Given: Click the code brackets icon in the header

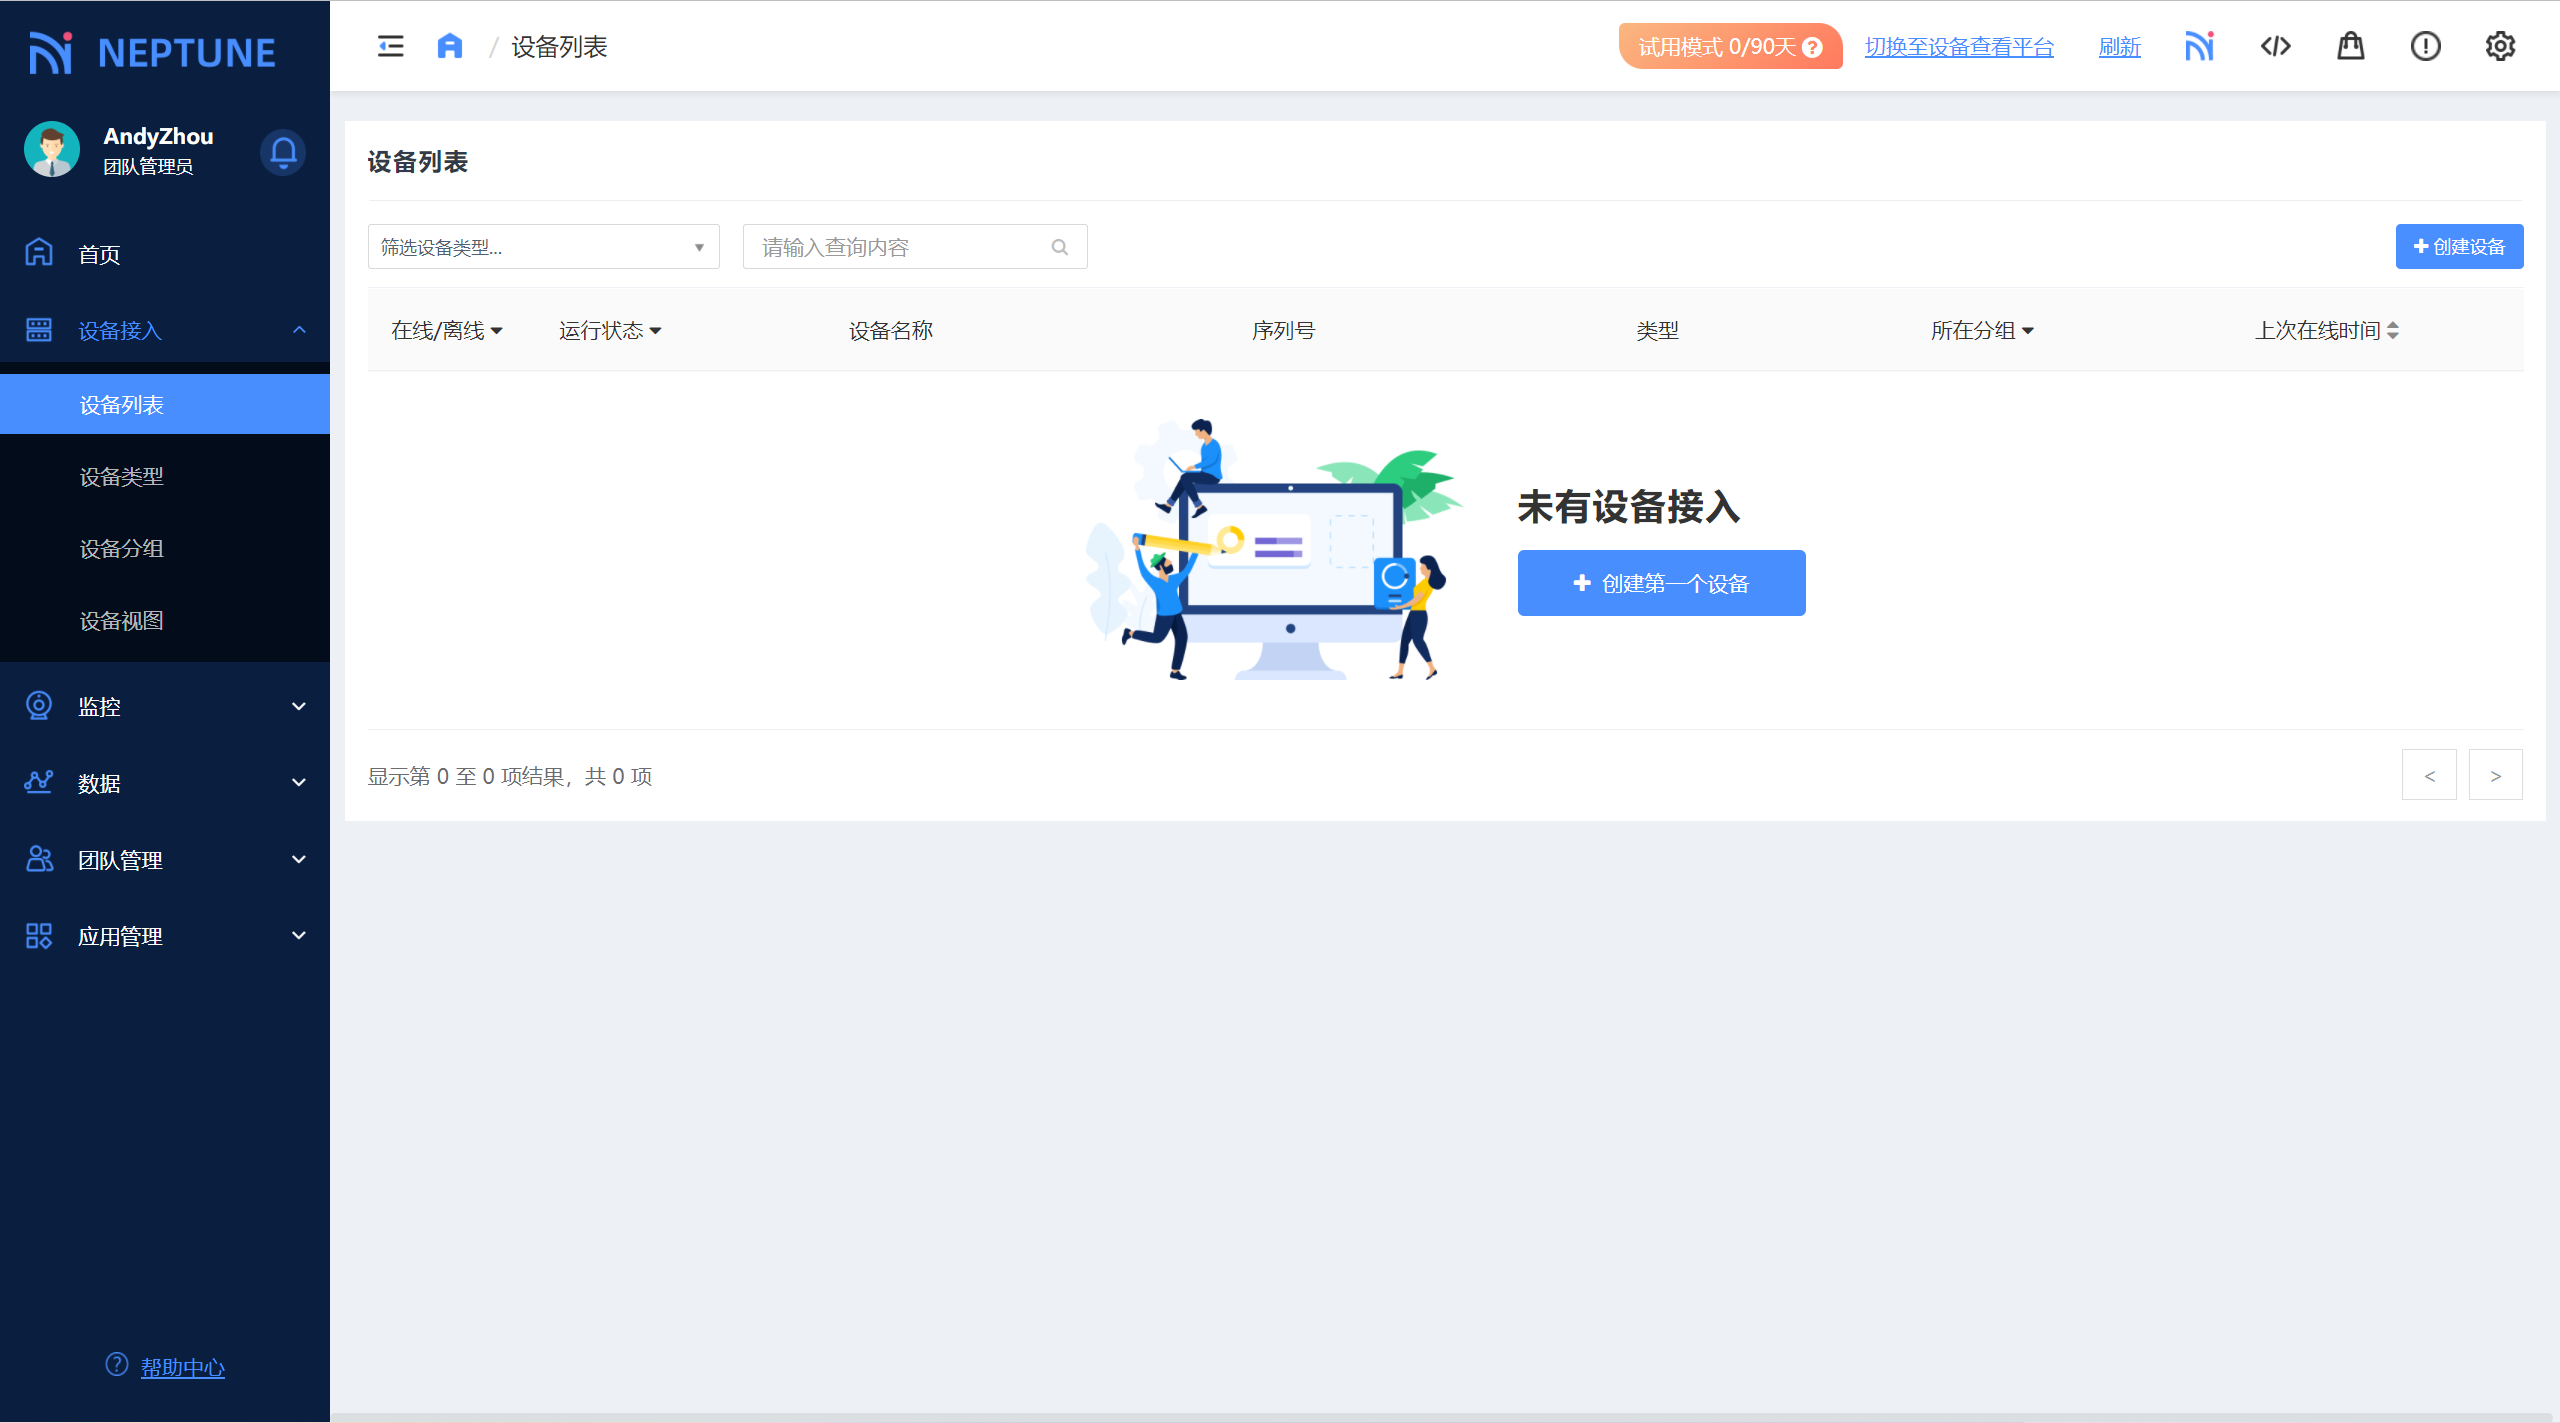Looking at the screenshot, I should (2275, 46).
